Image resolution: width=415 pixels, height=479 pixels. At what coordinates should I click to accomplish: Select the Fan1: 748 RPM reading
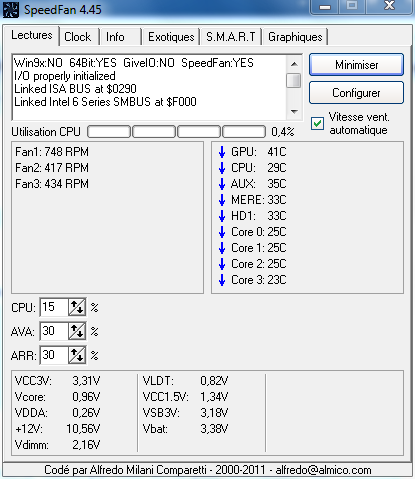[52, 152]
